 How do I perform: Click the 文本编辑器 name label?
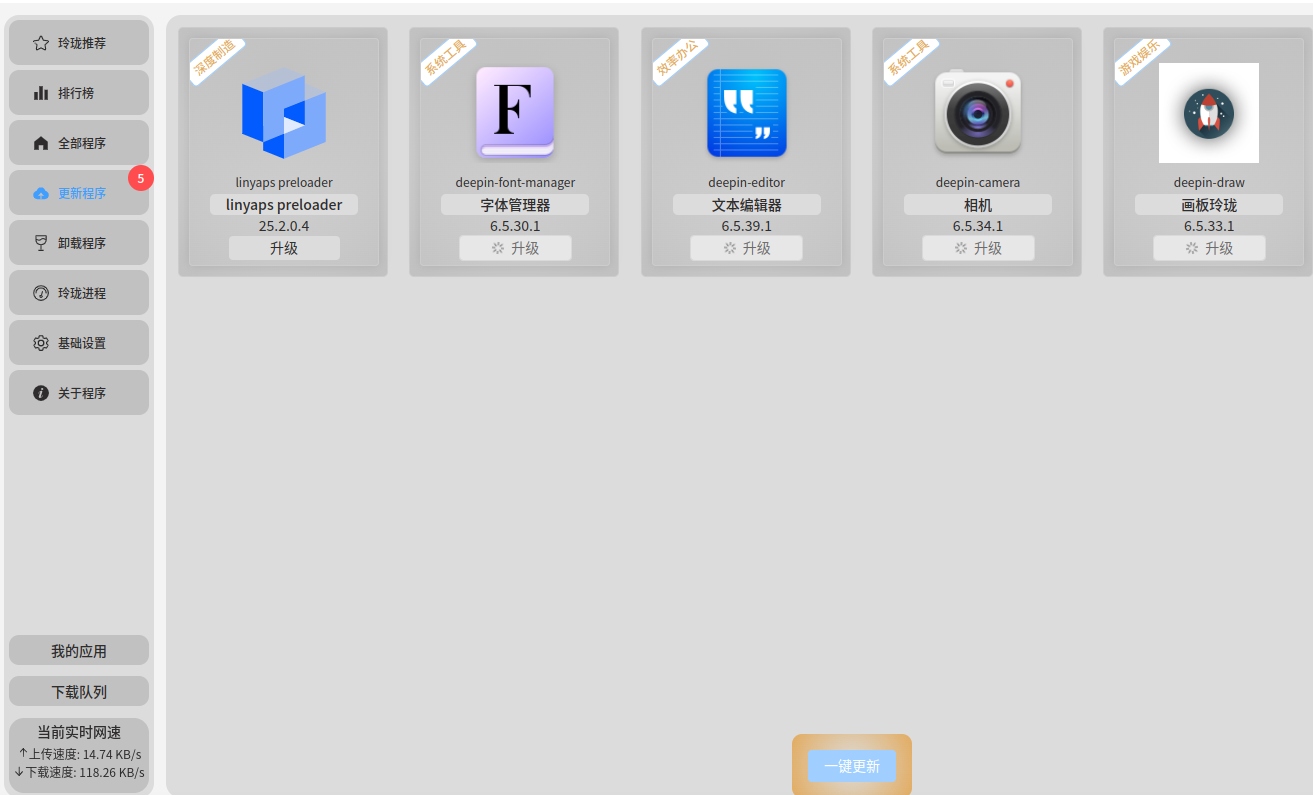point(747,205)
